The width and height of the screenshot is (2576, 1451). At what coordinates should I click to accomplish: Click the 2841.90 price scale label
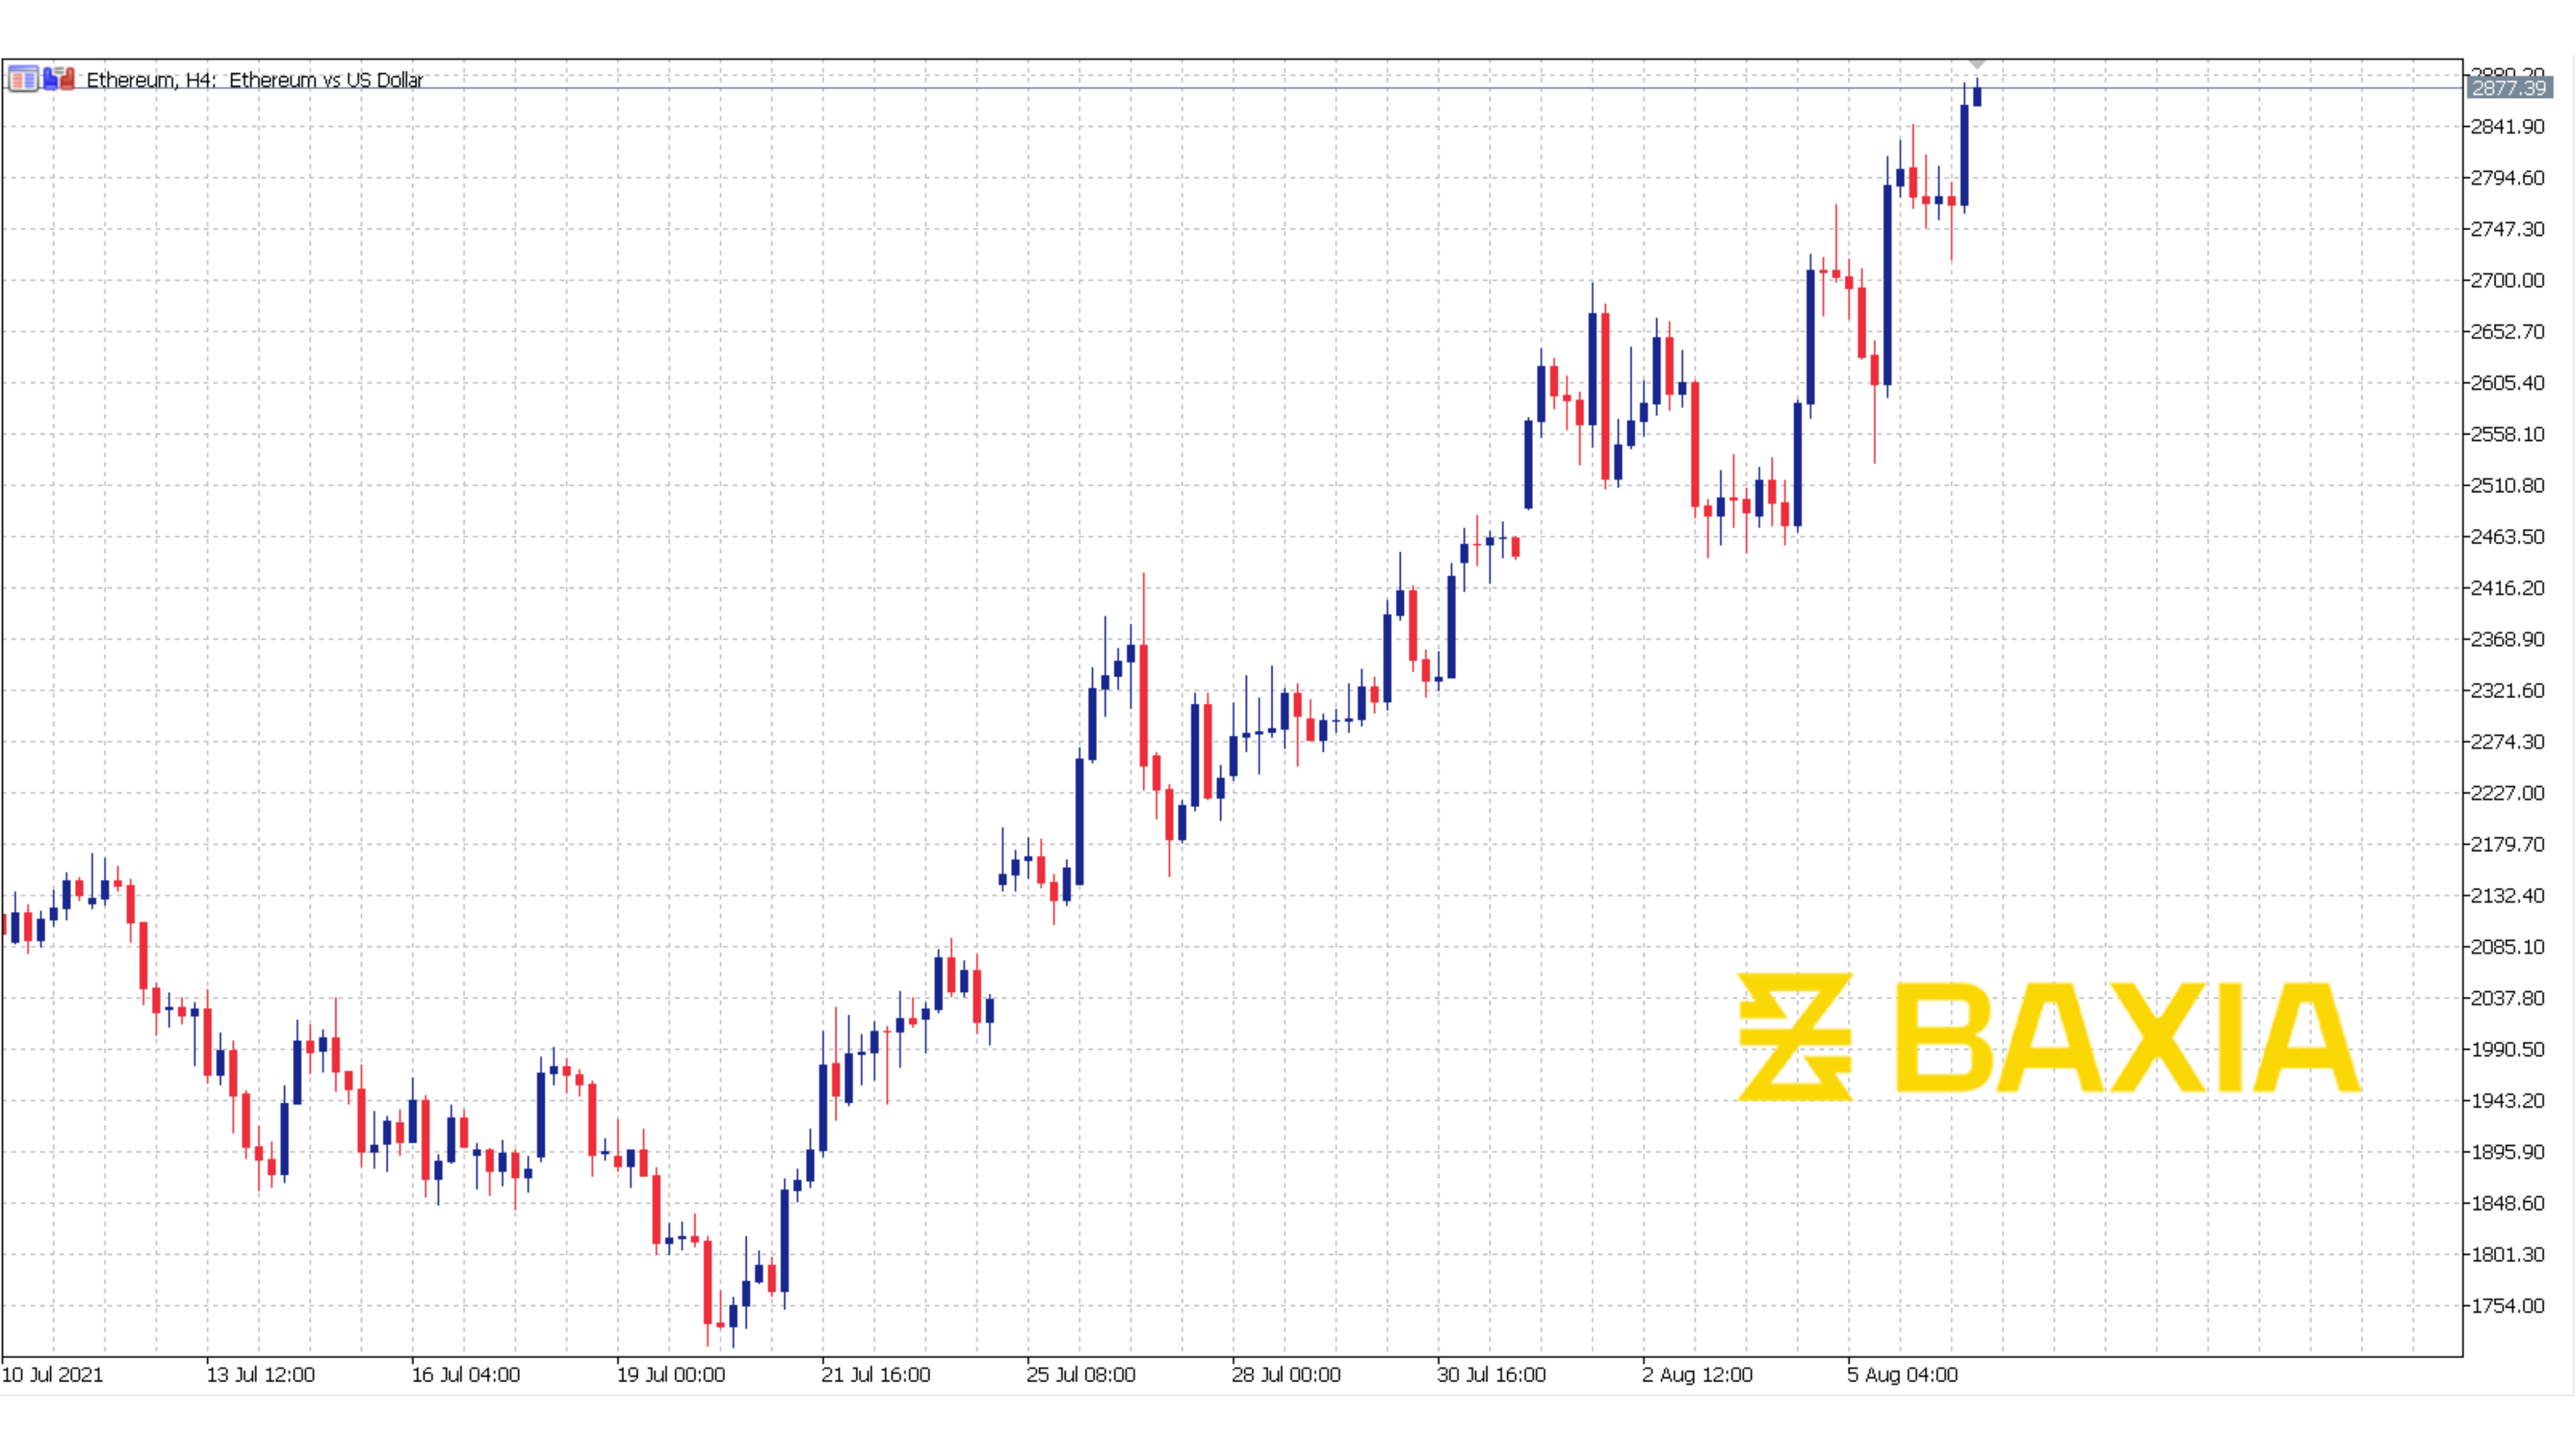pos(2507,127)
